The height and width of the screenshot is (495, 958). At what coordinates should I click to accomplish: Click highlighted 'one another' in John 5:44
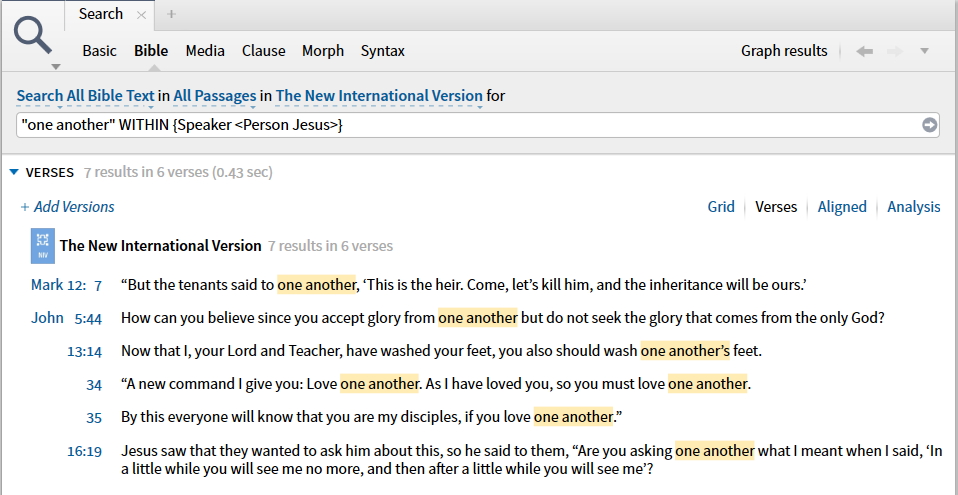pyautogui.click(x=478, y=318)
